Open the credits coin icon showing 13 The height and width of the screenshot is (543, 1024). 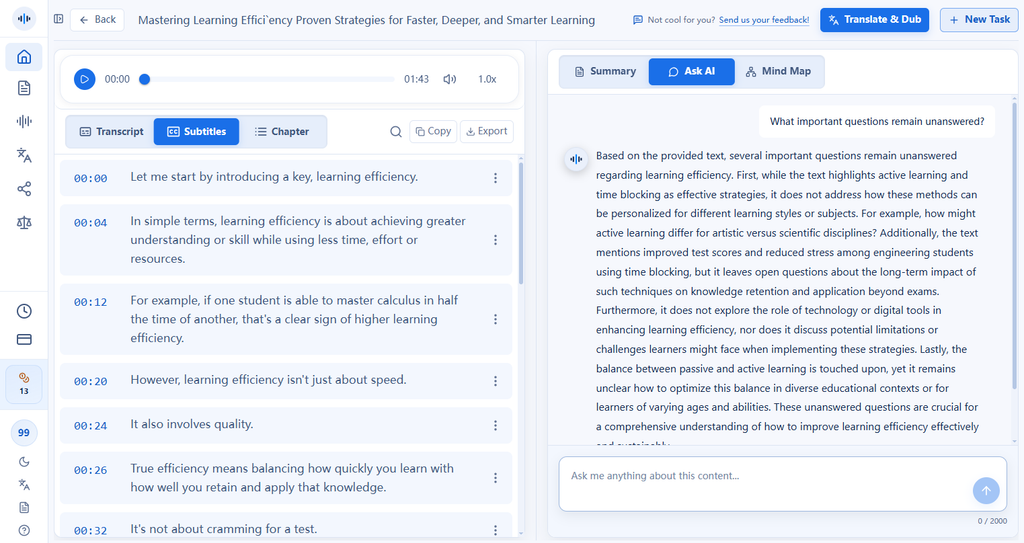pyautogui.click(x=24, y=384)
